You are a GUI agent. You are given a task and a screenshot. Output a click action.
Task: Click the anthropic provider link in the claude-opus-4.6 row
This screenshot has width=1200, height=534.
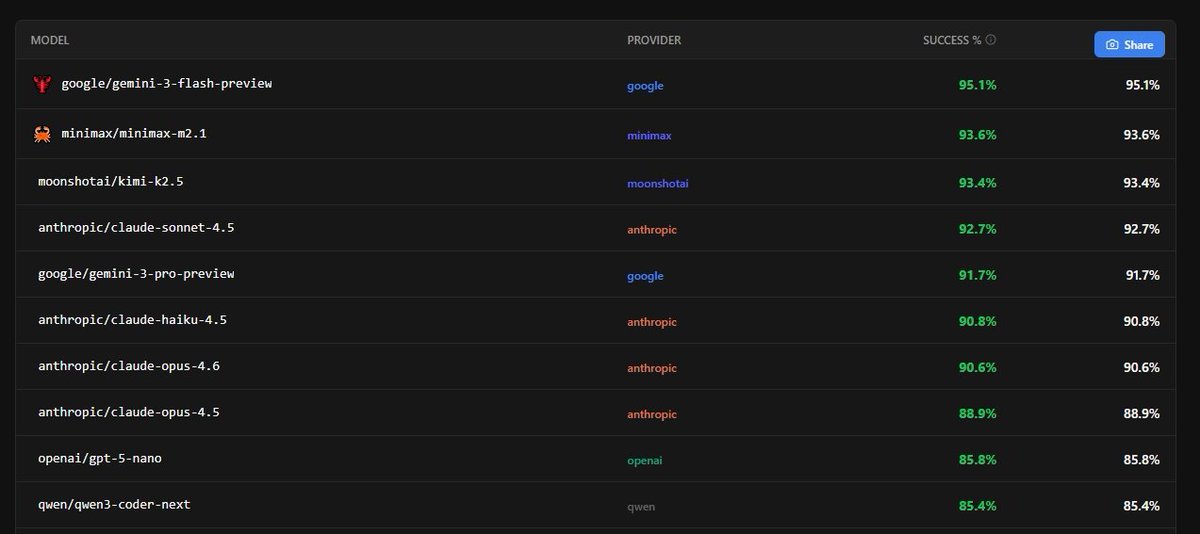652,368
